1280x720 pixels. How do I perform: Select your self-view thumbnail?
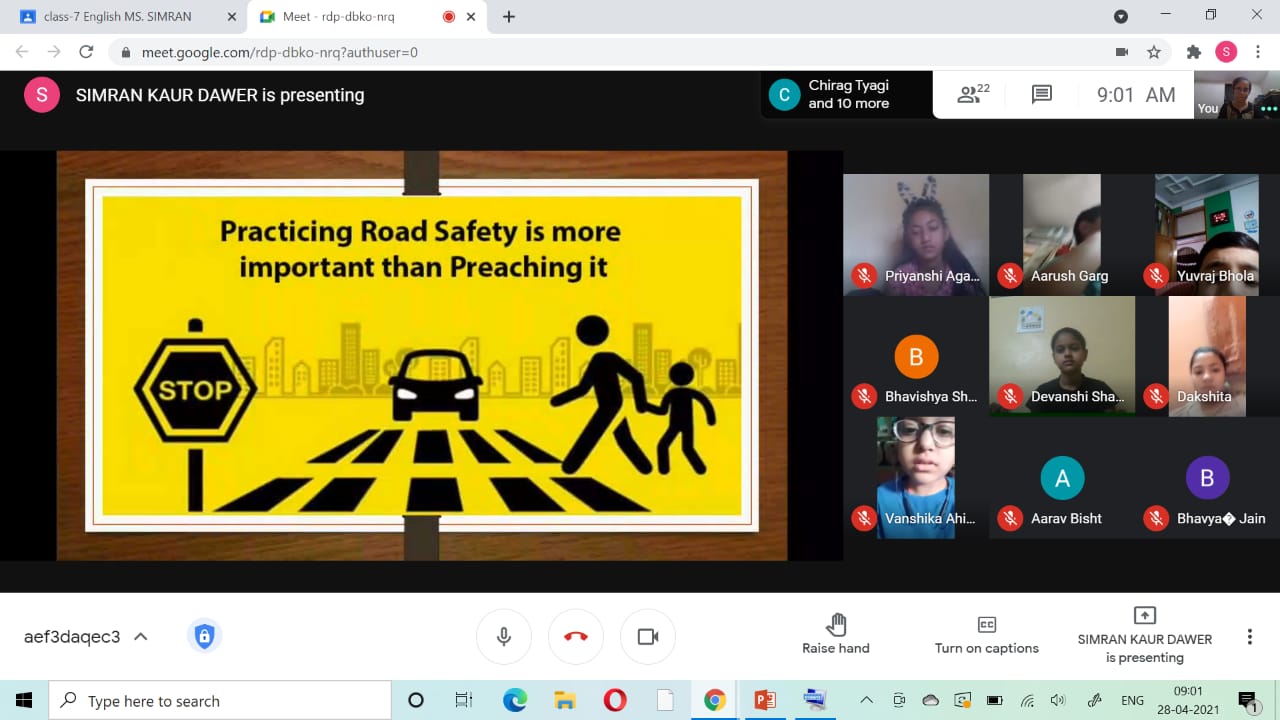coord(1237,95)
